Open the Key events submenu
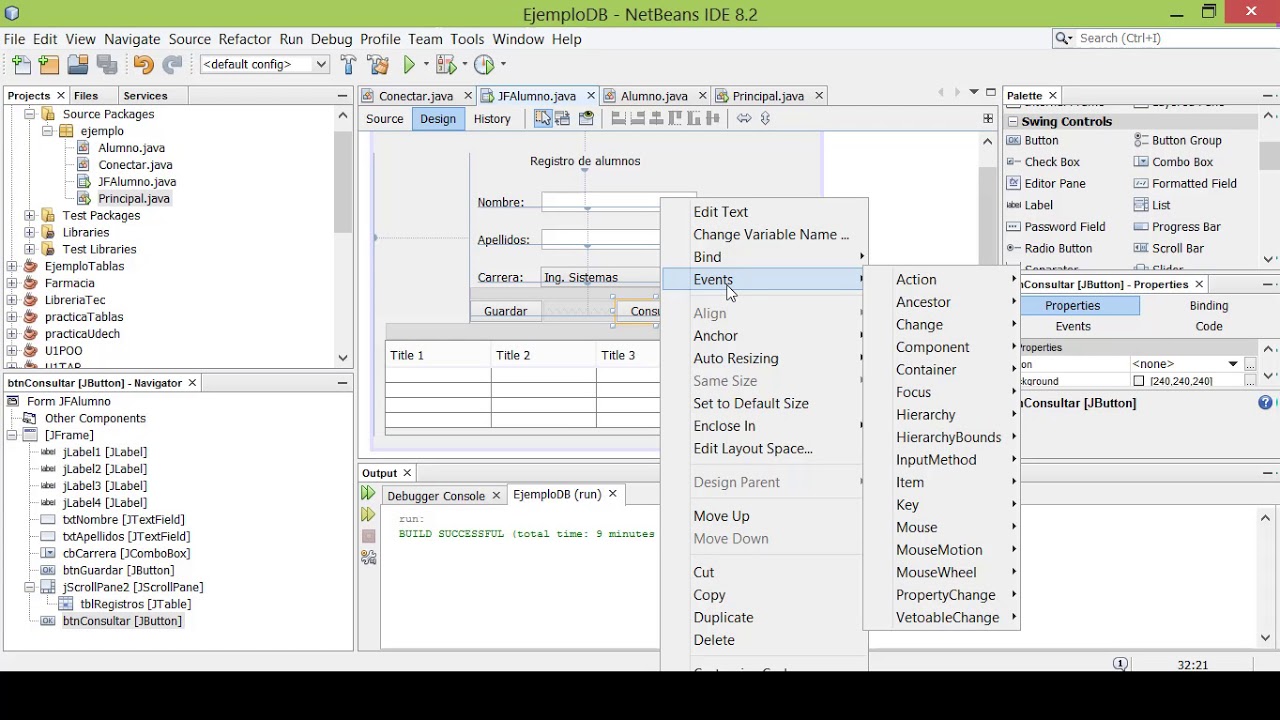Image resolution: width=1280 pixels, height=720 pixels. click(x=941, y=504)
